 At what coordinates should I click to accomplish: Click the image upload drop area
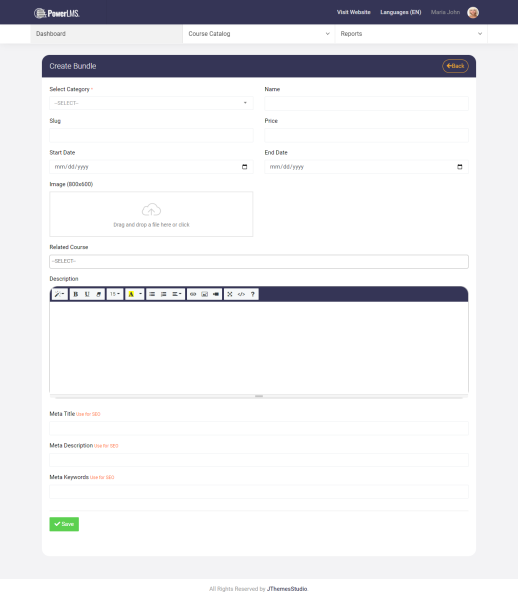tap(151, 214)
